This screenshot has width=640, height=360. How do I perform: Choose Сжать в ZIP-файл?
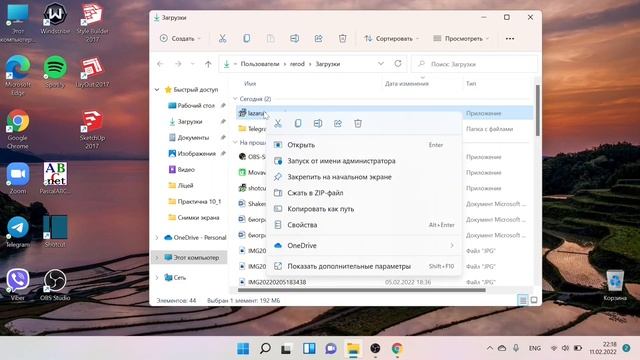click(x=364, y=193)
